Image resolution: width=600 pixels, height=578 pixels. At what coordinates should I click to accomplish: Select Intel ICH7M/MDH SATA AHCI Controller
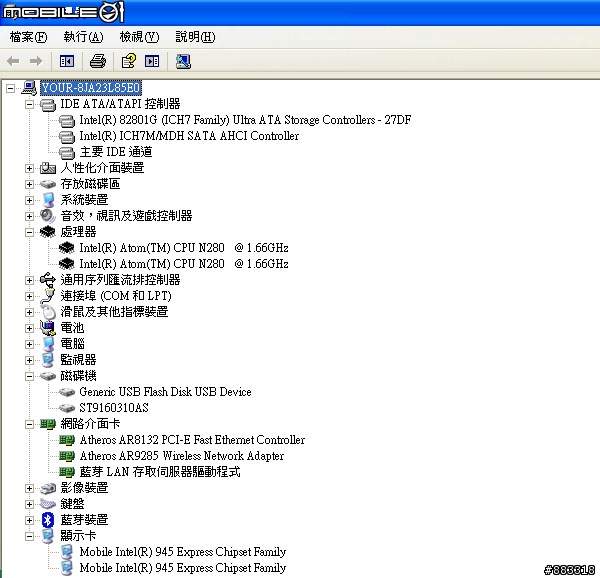(189, 136)
